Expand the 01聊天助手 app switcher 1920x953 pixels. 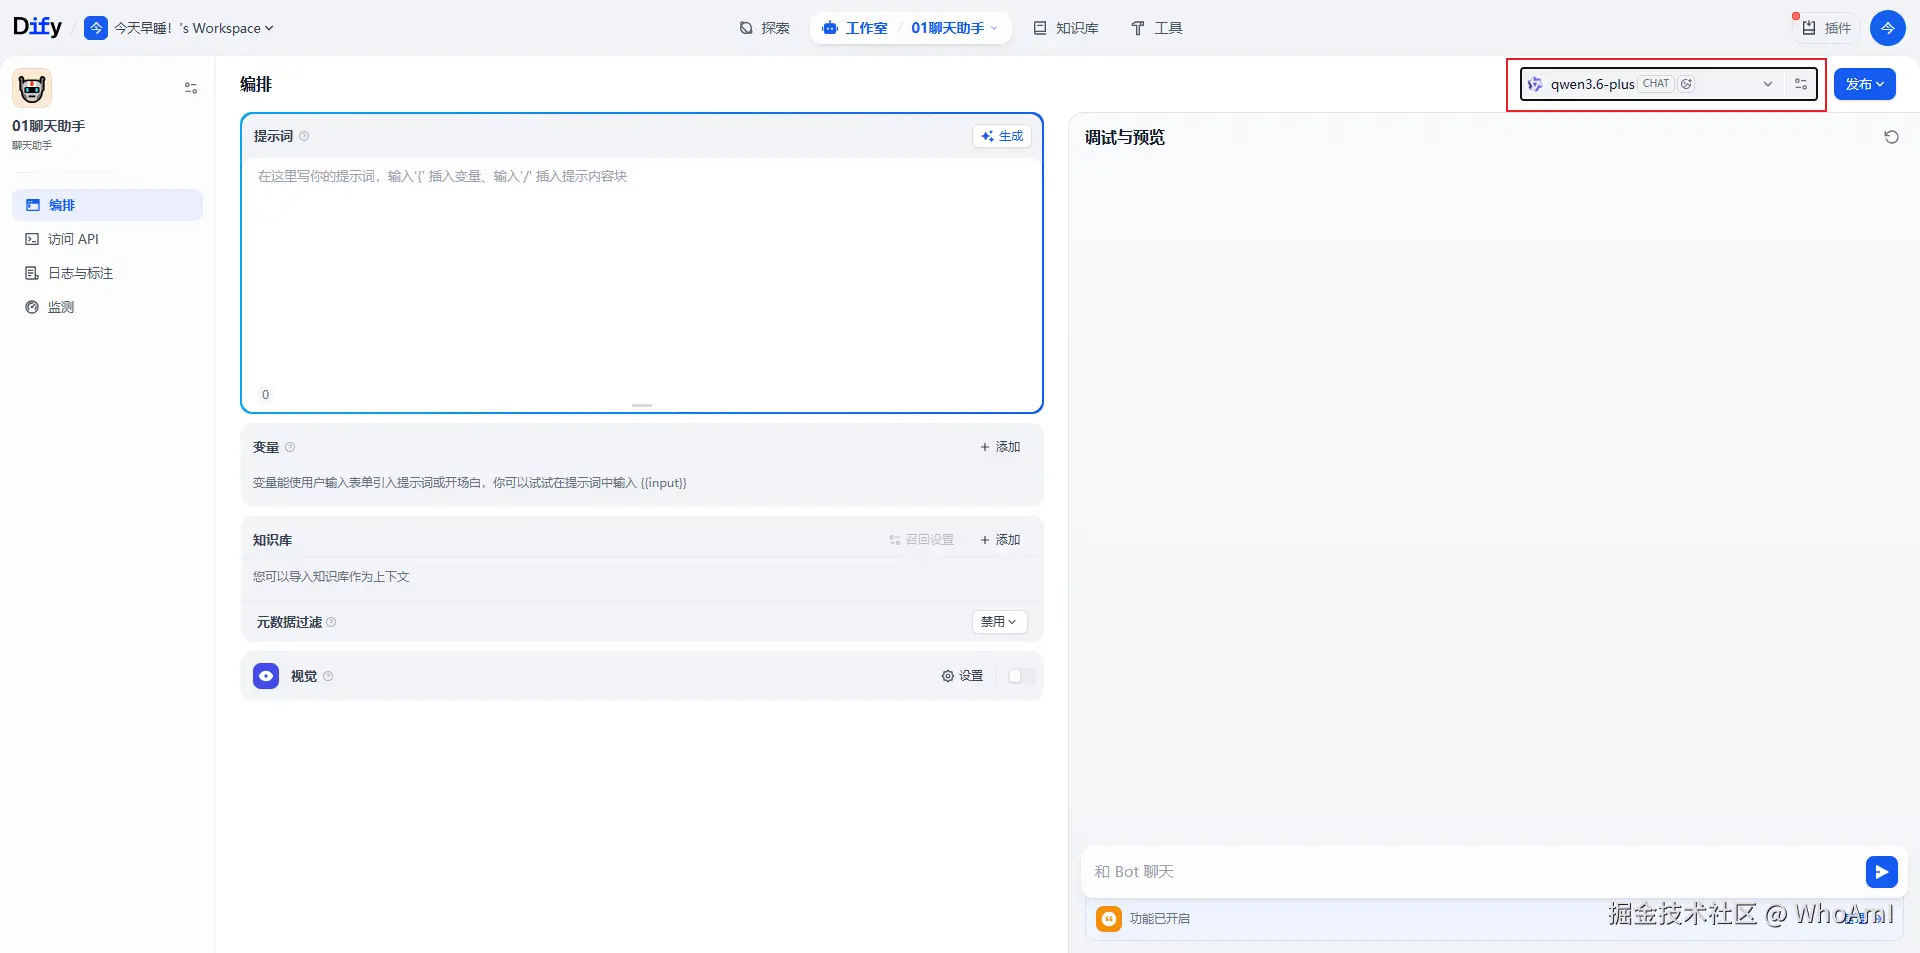[954, 28]
